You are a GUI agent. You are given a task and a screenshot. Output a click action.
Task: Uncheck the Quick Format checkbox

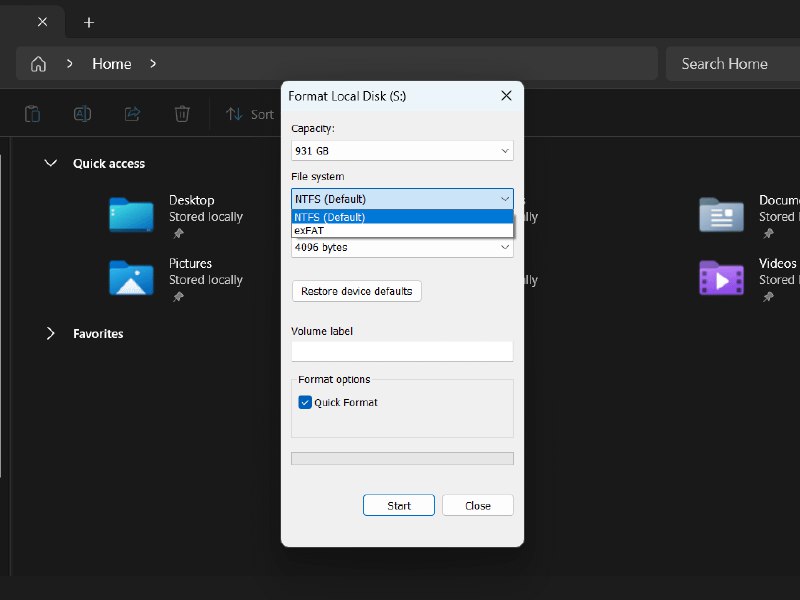[305, 403]
